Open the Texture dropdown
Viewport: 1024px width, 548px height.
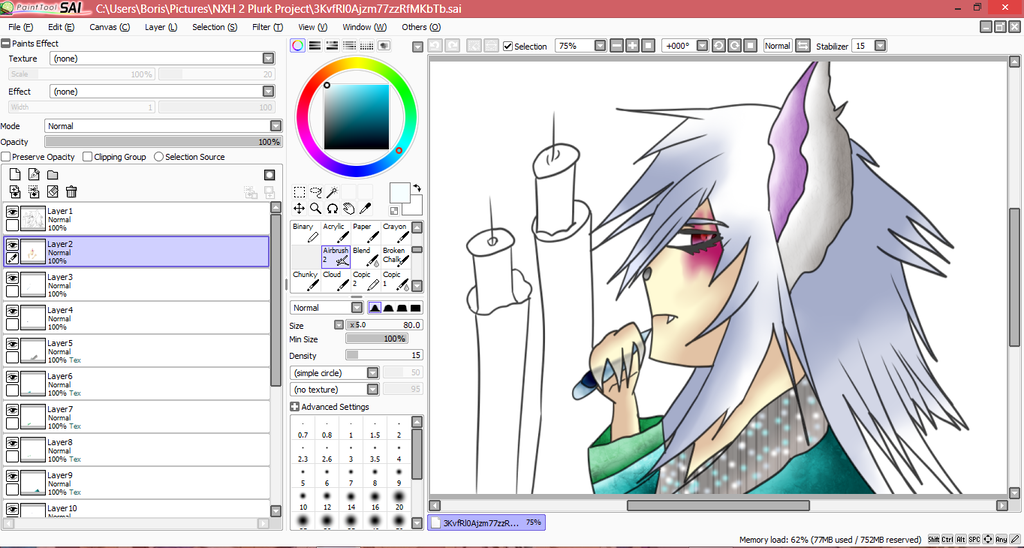click(268, 59)
